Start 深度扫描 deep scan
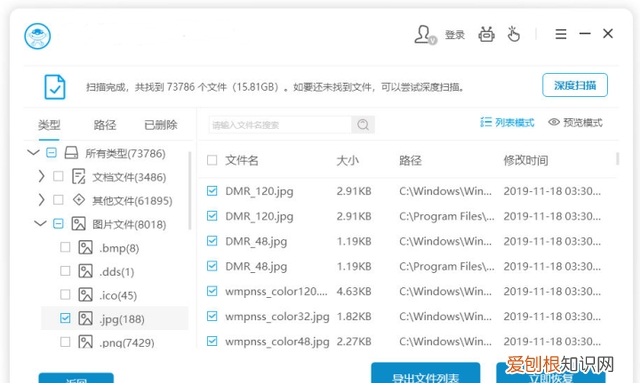640x383 pixels. 575,85
